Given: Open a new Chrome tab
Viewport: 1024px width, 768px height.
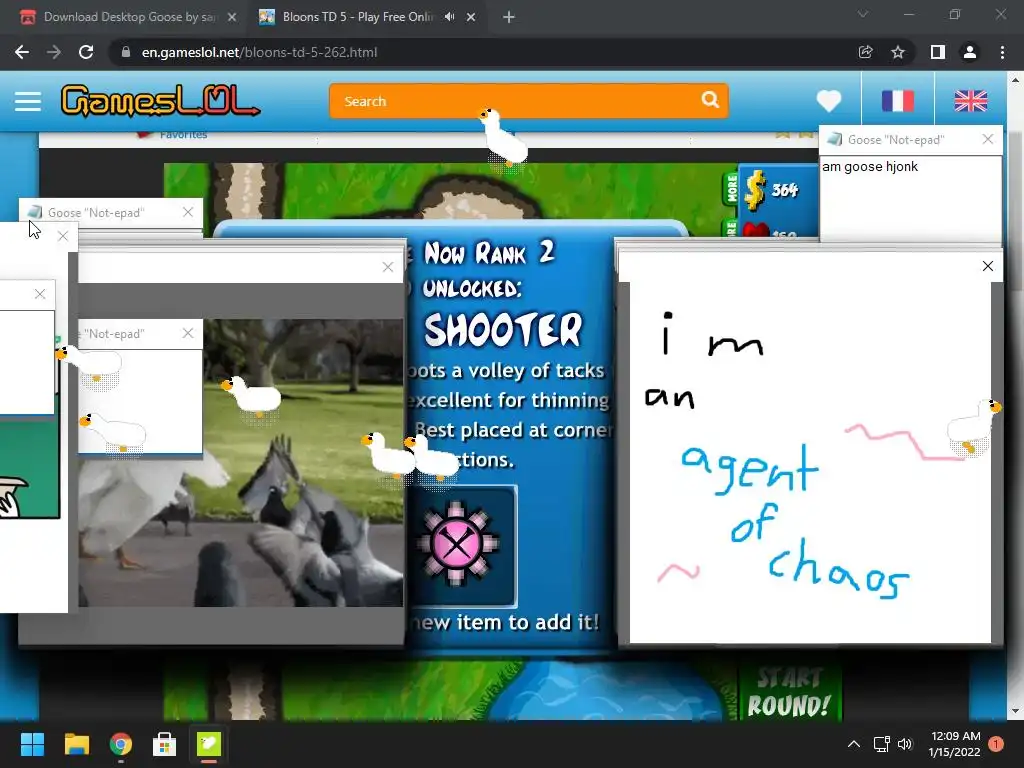Looking at the screenshot, I should pos(509,17).
